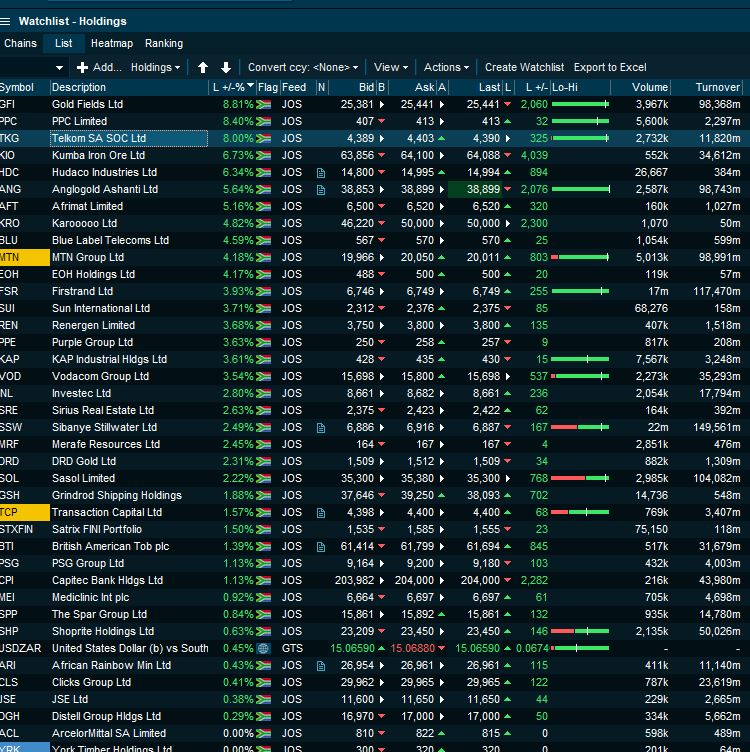Screen dimensions: 750x752
Task: Click the South Africa flag for Gold Fields
Action: click(x=263, y=105)
